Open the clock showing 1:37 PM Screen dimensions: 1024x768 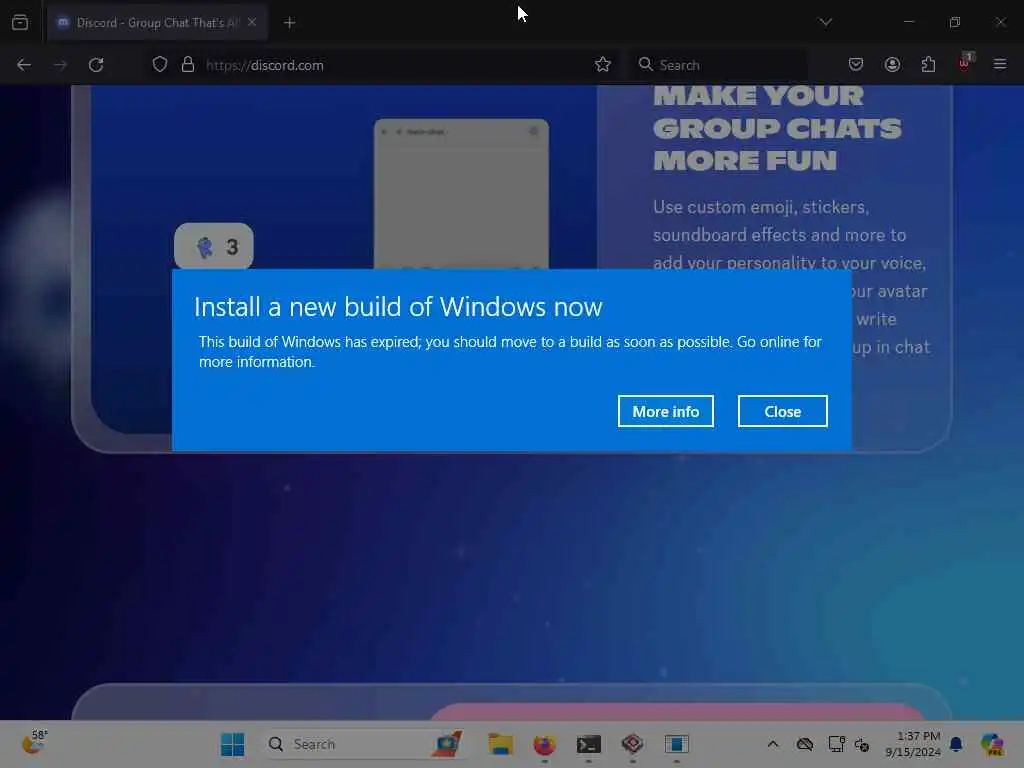pyautogui.click(x=913, y=744)
